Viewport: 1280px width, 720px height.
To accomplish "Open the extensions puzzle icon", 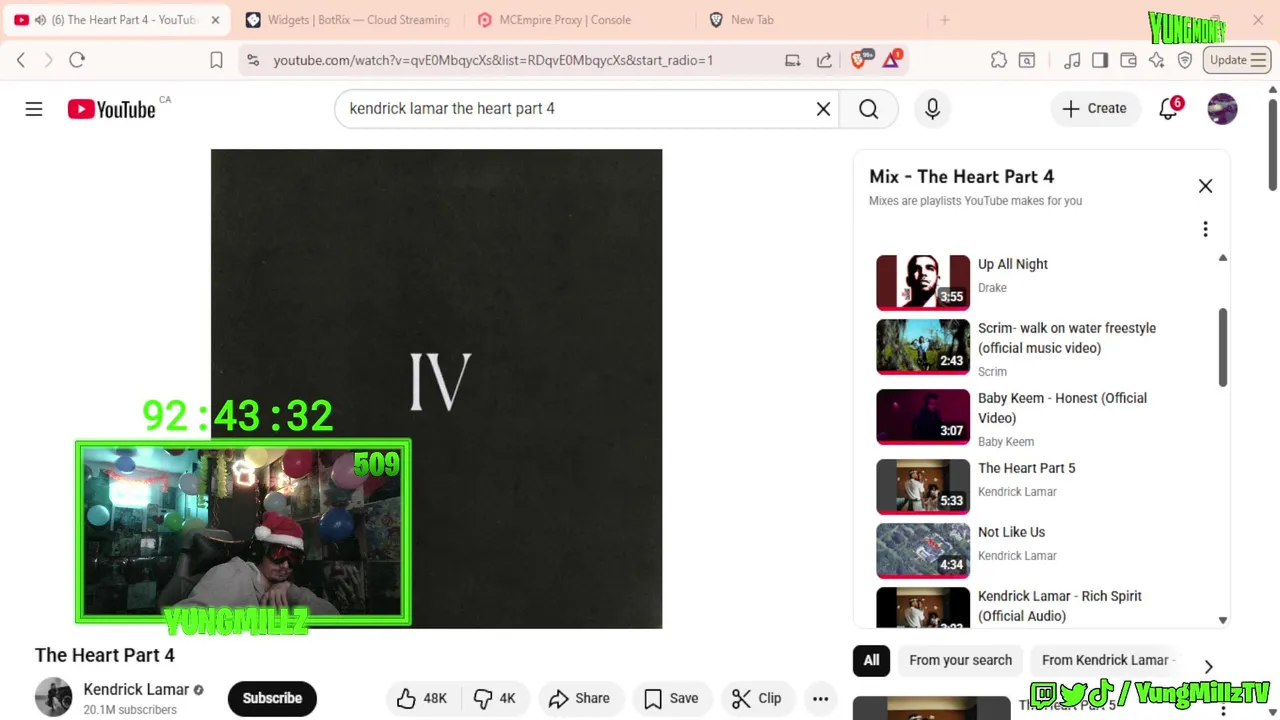I will tap(998, 60).
